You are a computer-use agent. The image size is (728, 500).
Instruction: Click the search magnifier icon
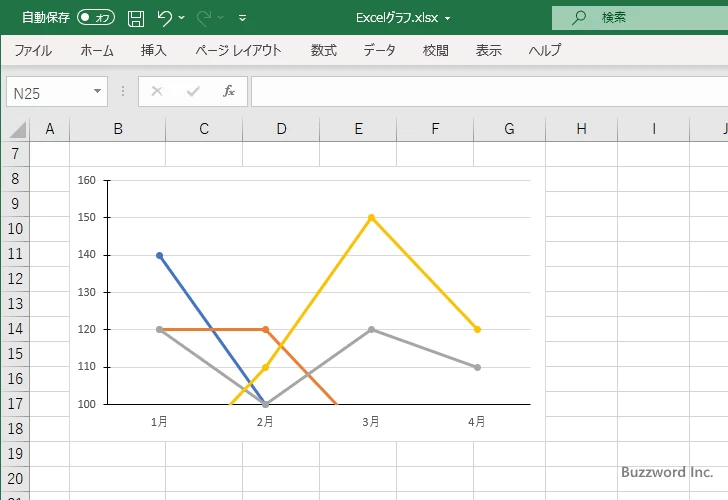point(578,18)
